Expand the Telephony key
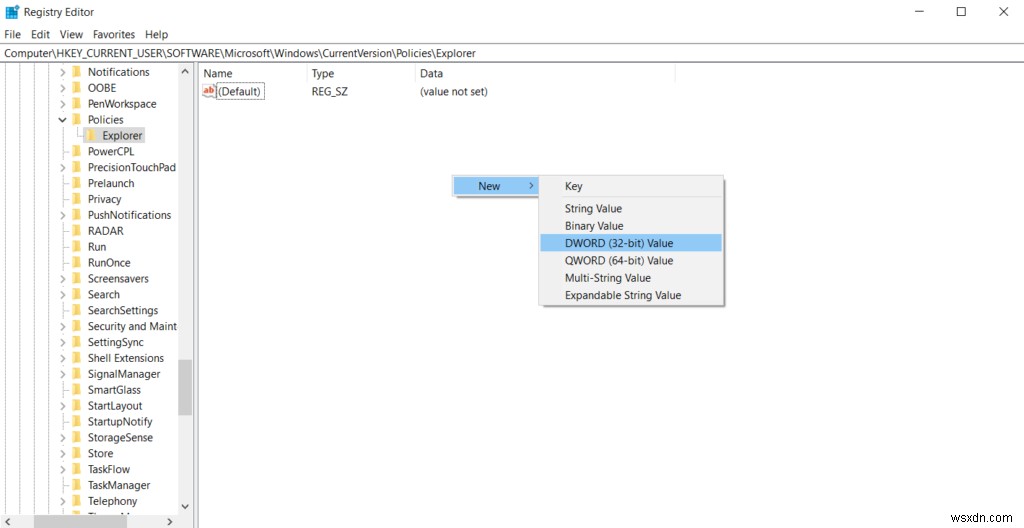 coord(63,501)
